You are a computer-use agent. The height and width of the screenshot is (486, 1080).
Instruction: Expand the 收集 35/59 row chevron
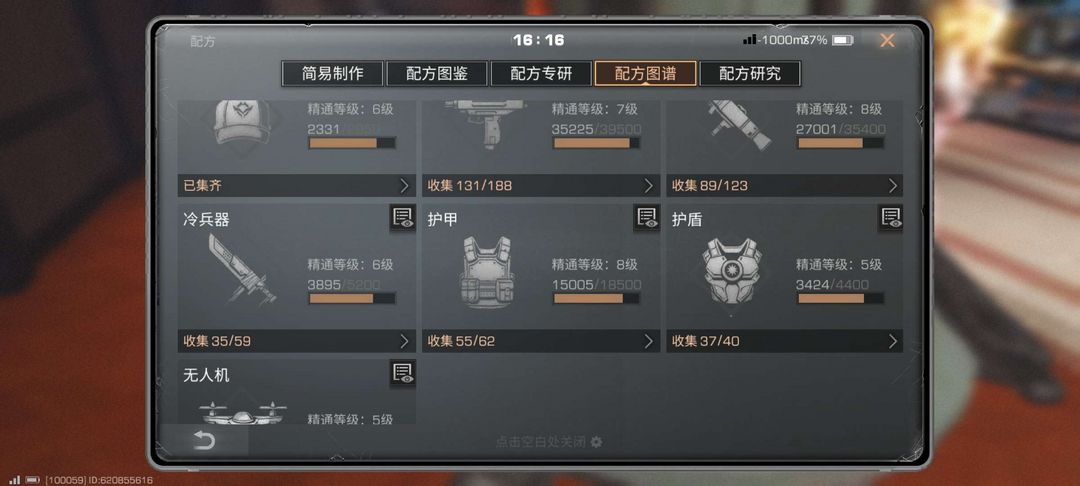pos(404,341)
